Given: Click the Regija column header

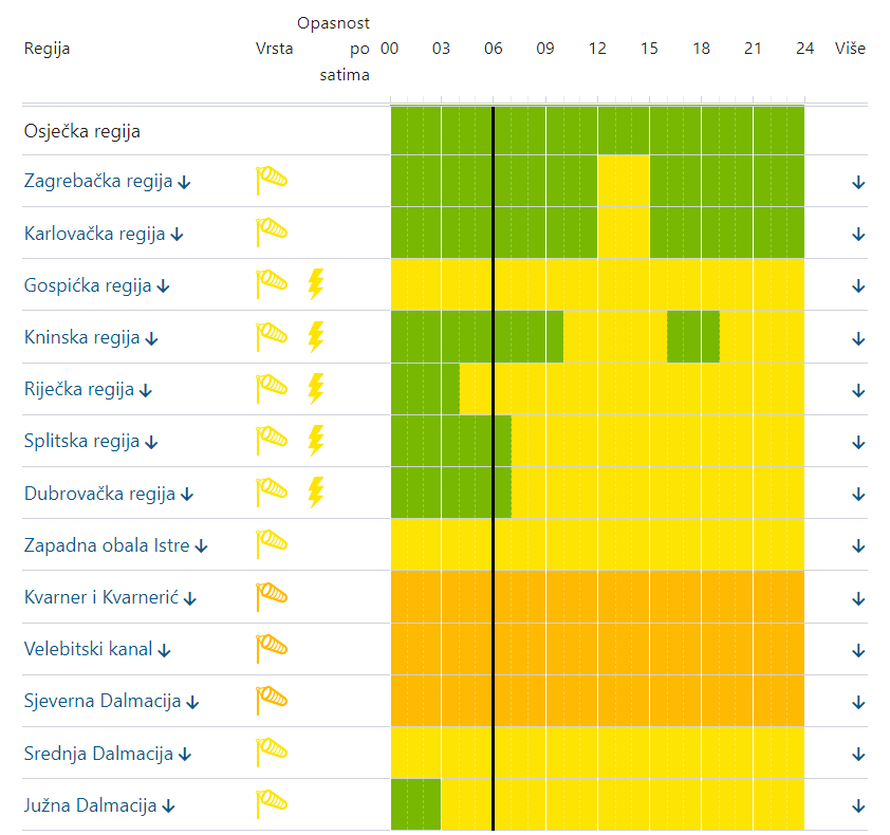Looking at the screenshot, I should (x=47, y=48).
